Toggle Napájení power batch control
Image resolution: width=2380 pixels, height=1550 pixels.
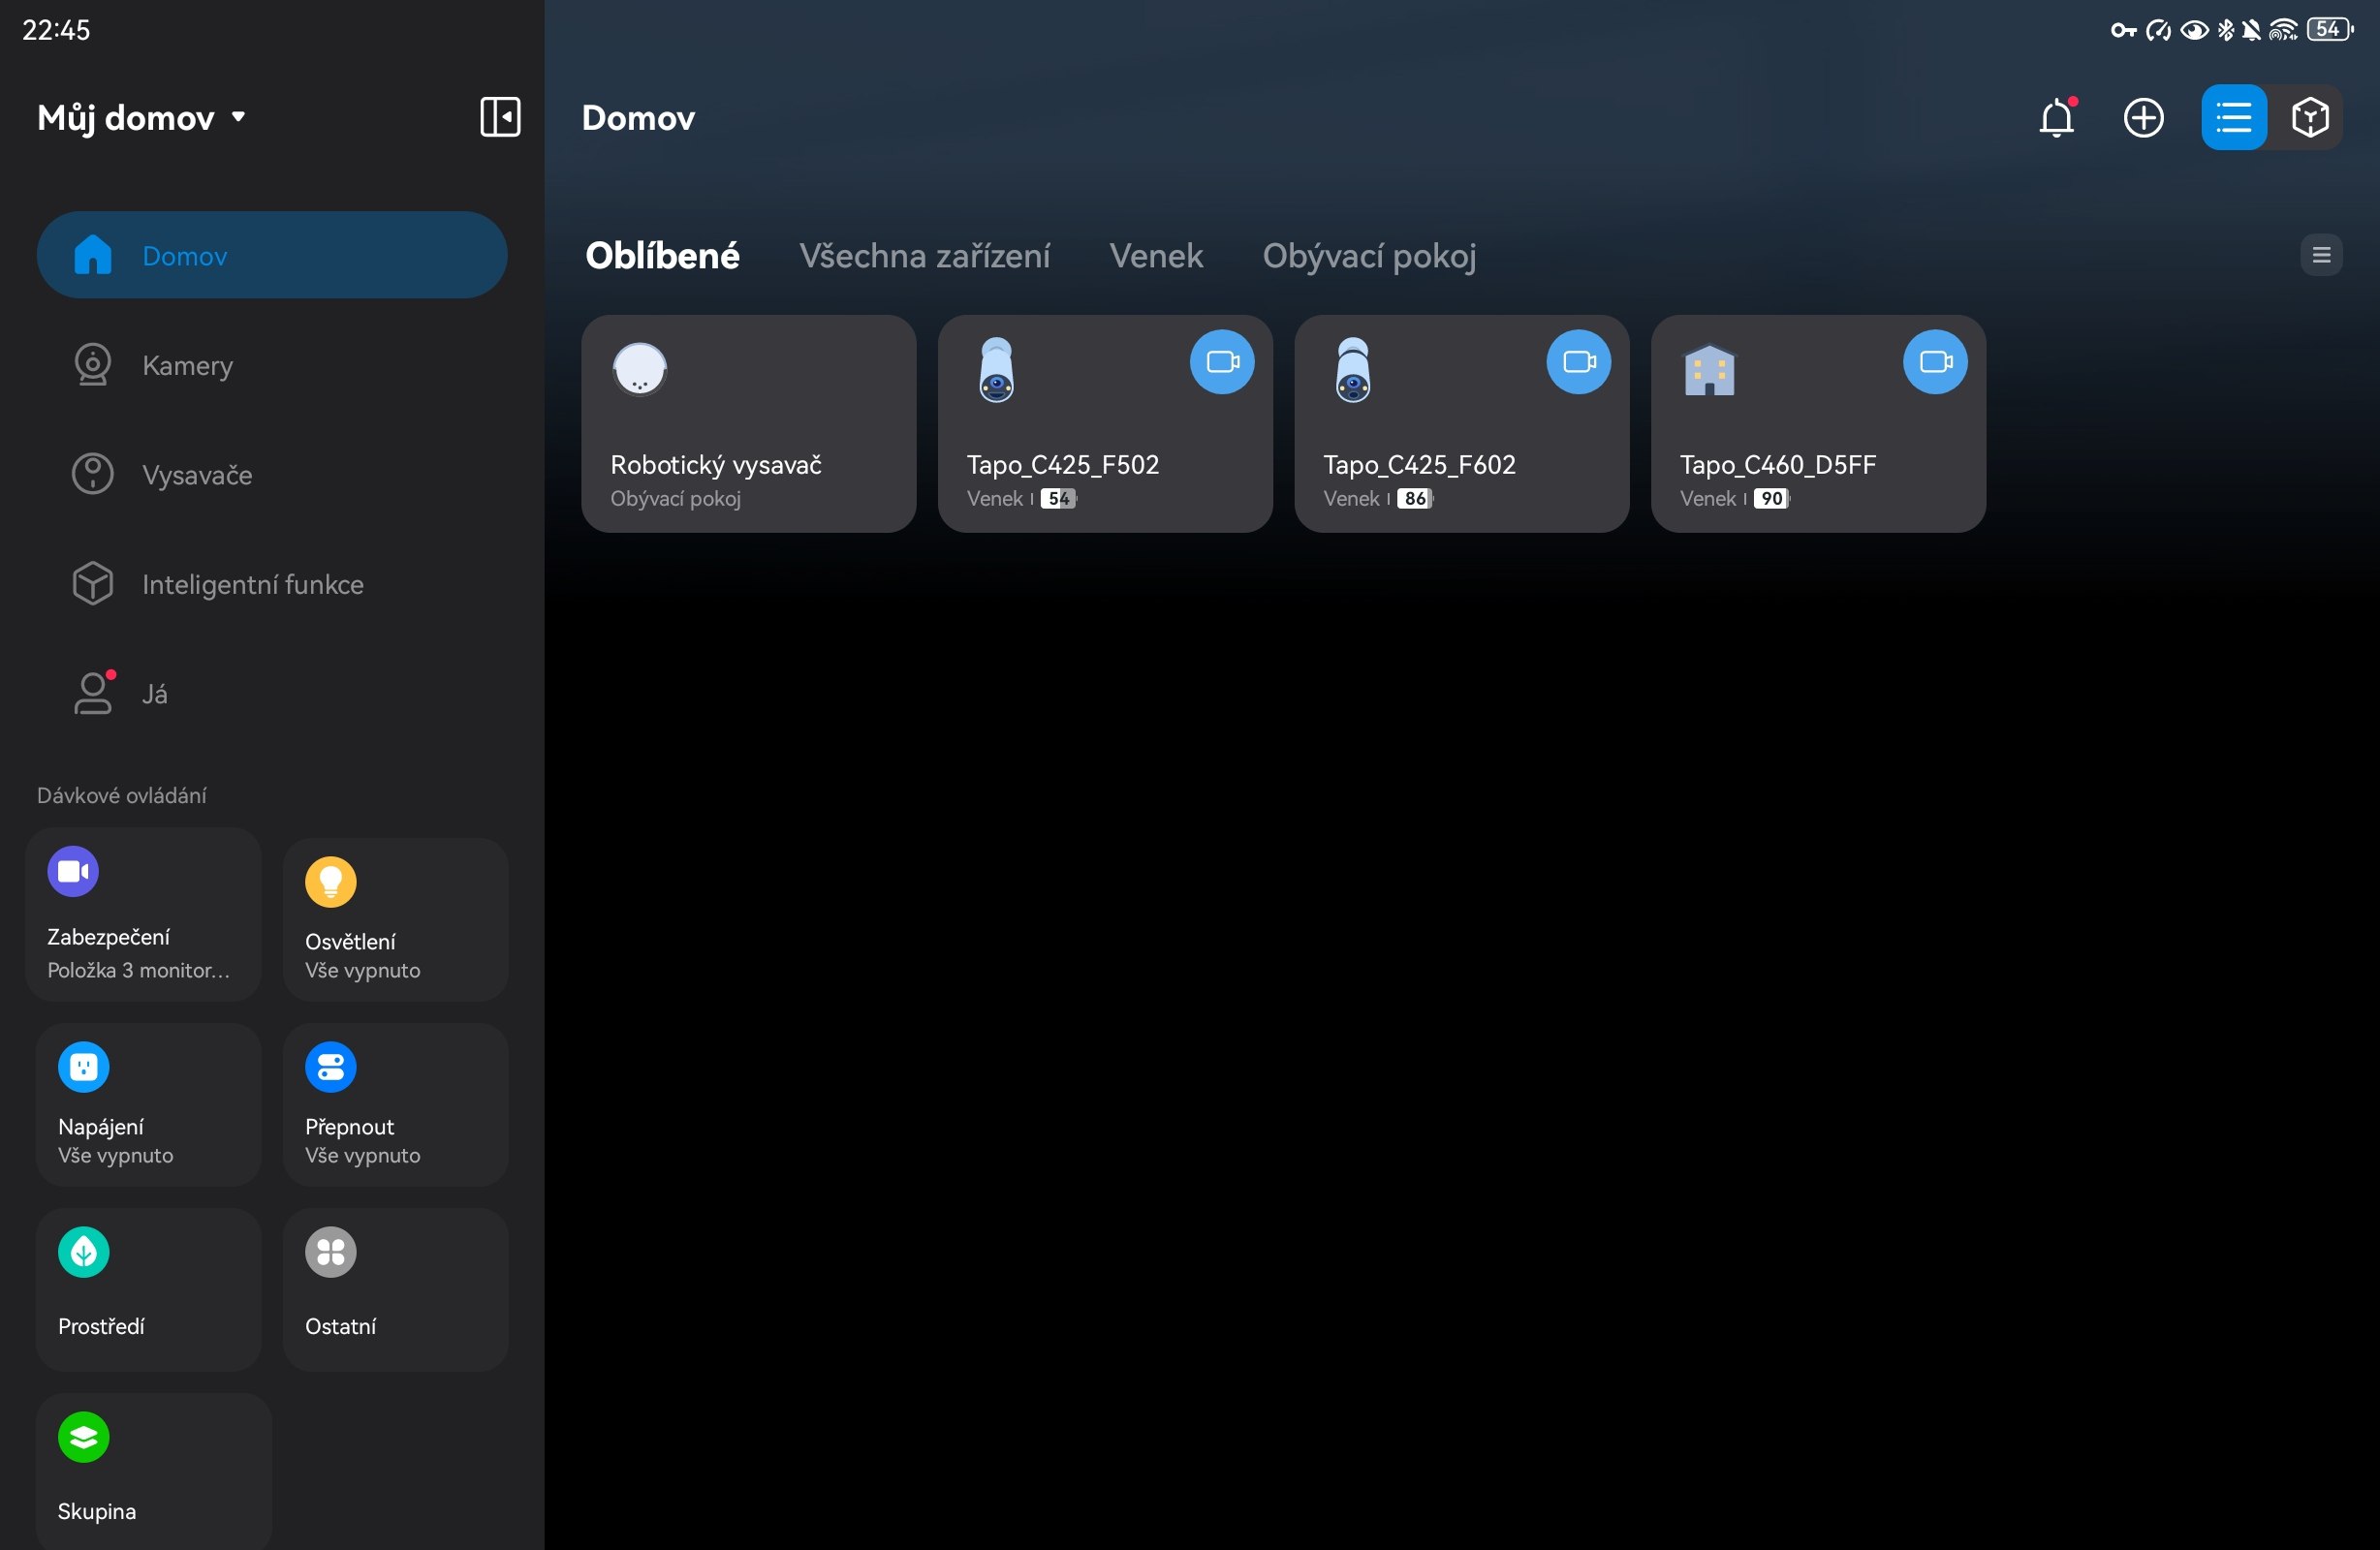pos(148,1103)
